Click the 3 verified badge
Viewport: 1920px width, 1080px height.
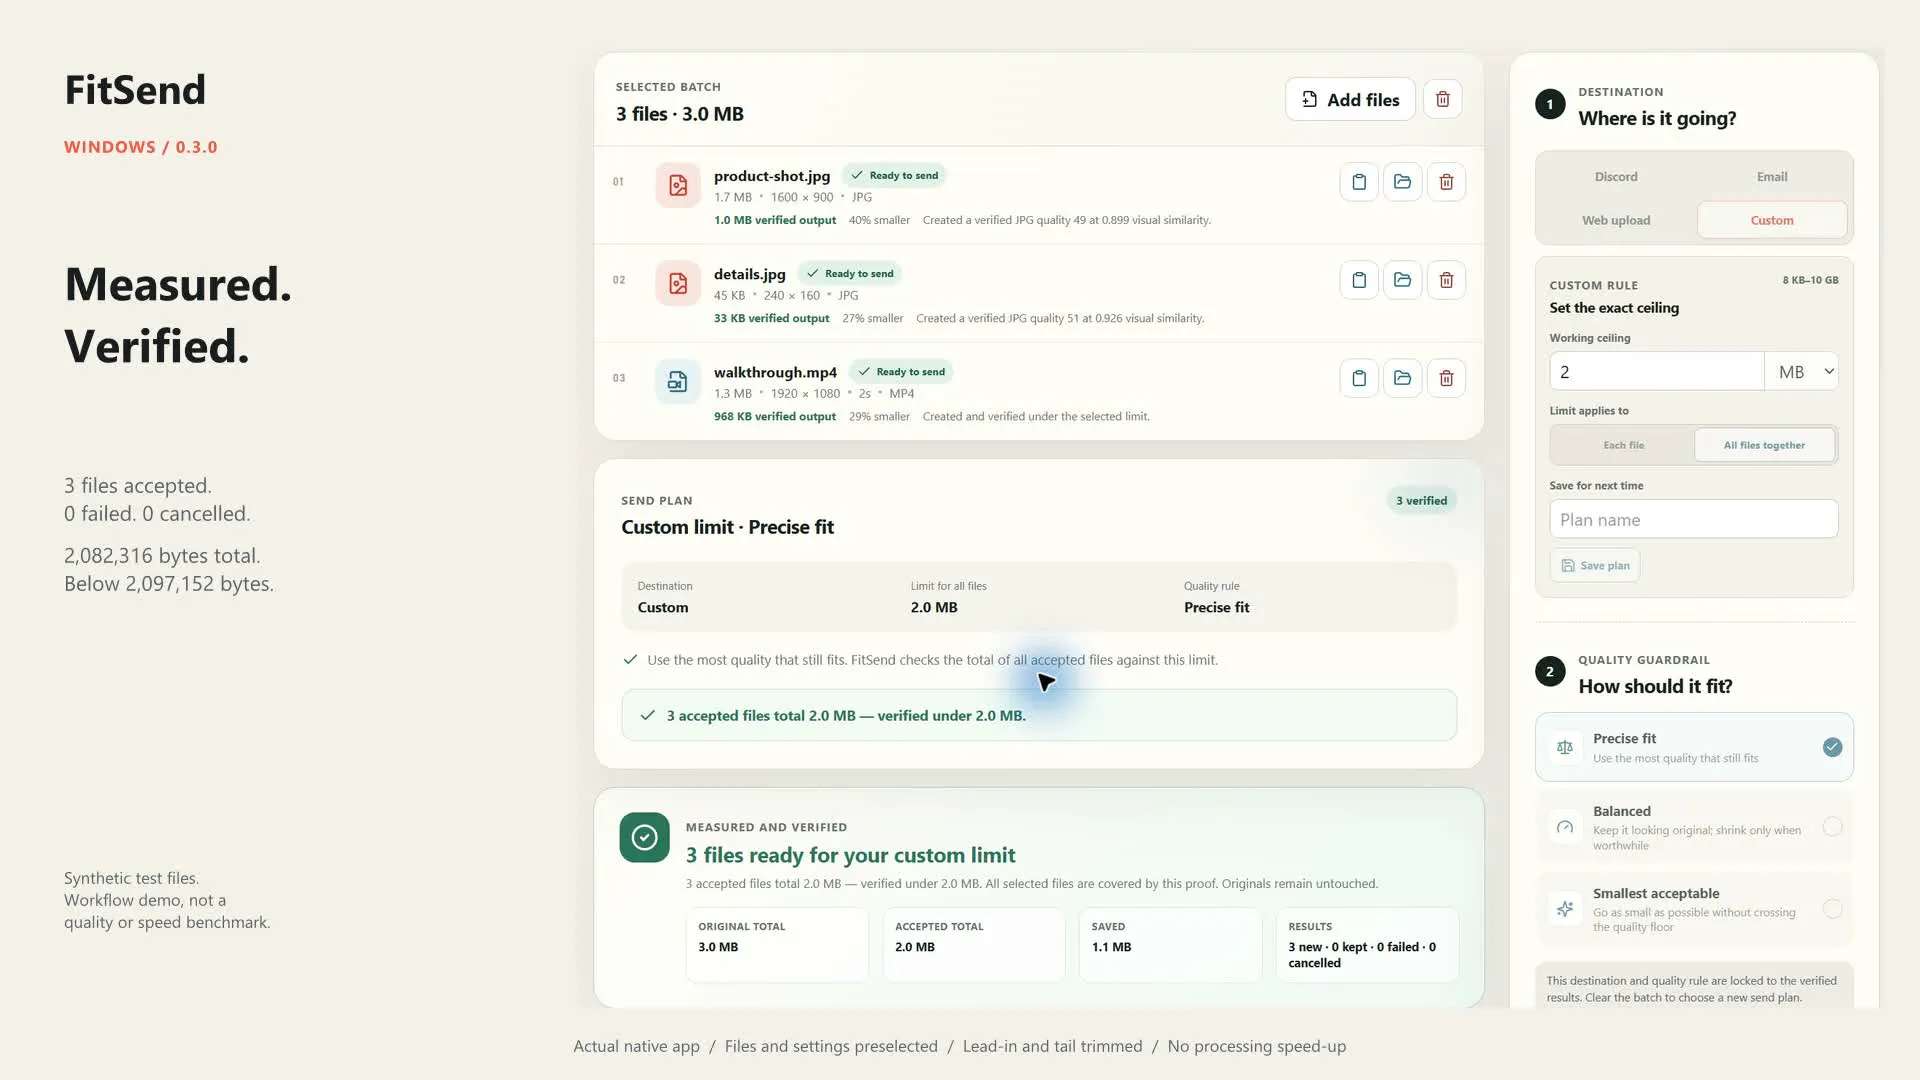point(1421,501)
